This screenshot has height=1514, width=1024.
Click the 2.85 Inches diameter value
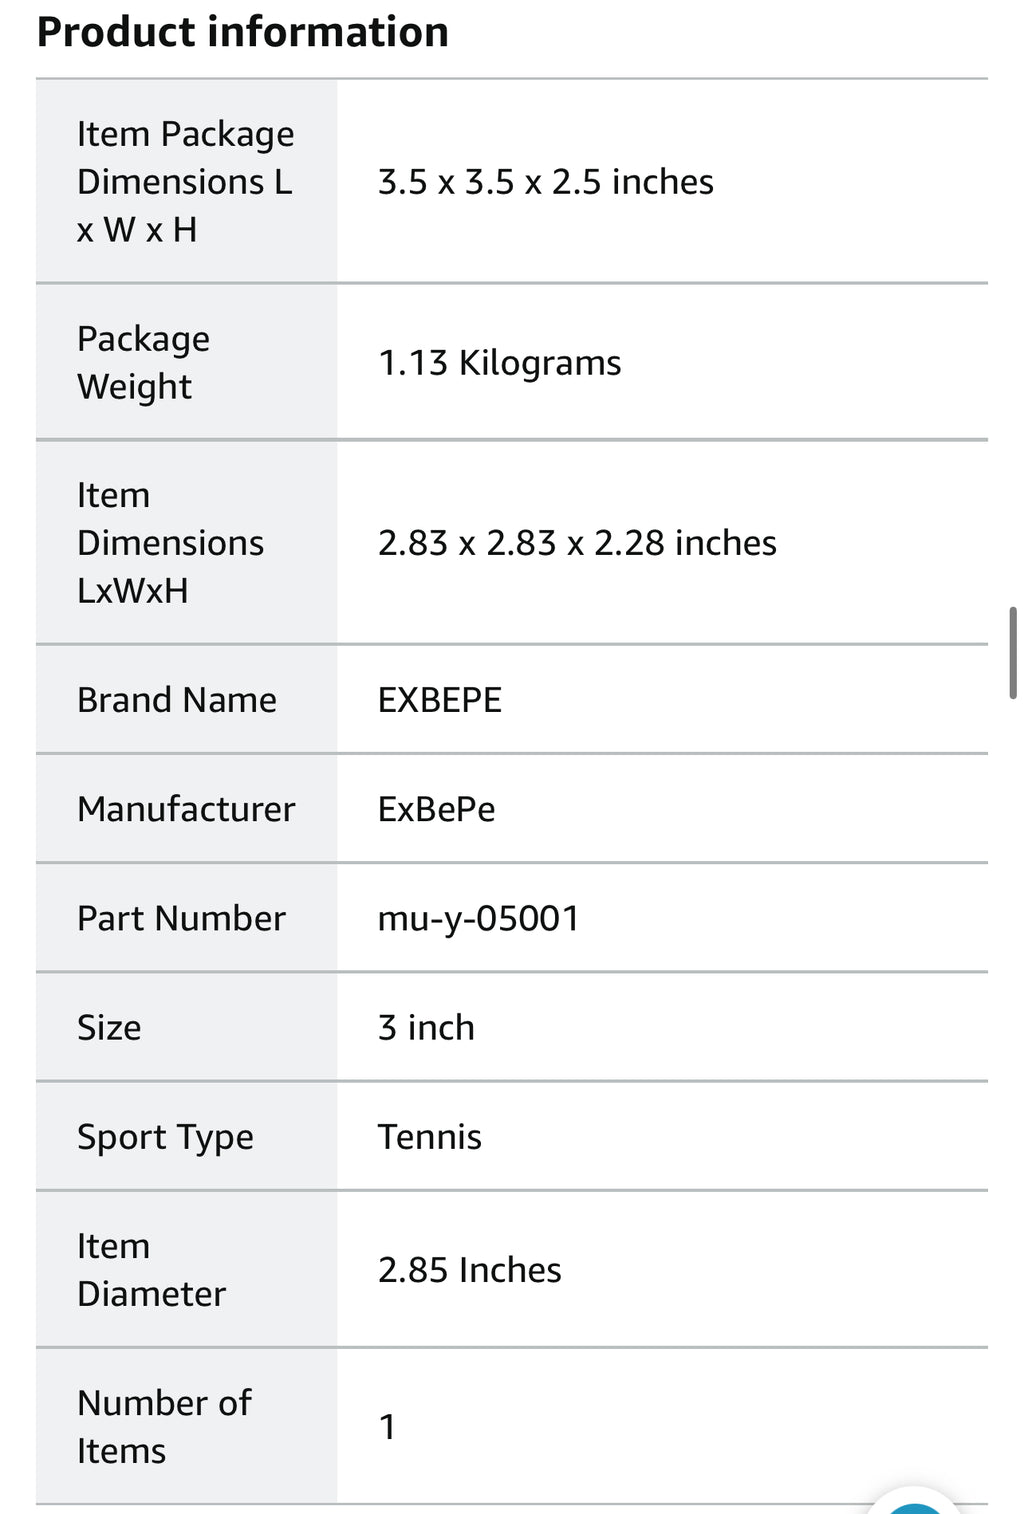[x=470, y=1270]
